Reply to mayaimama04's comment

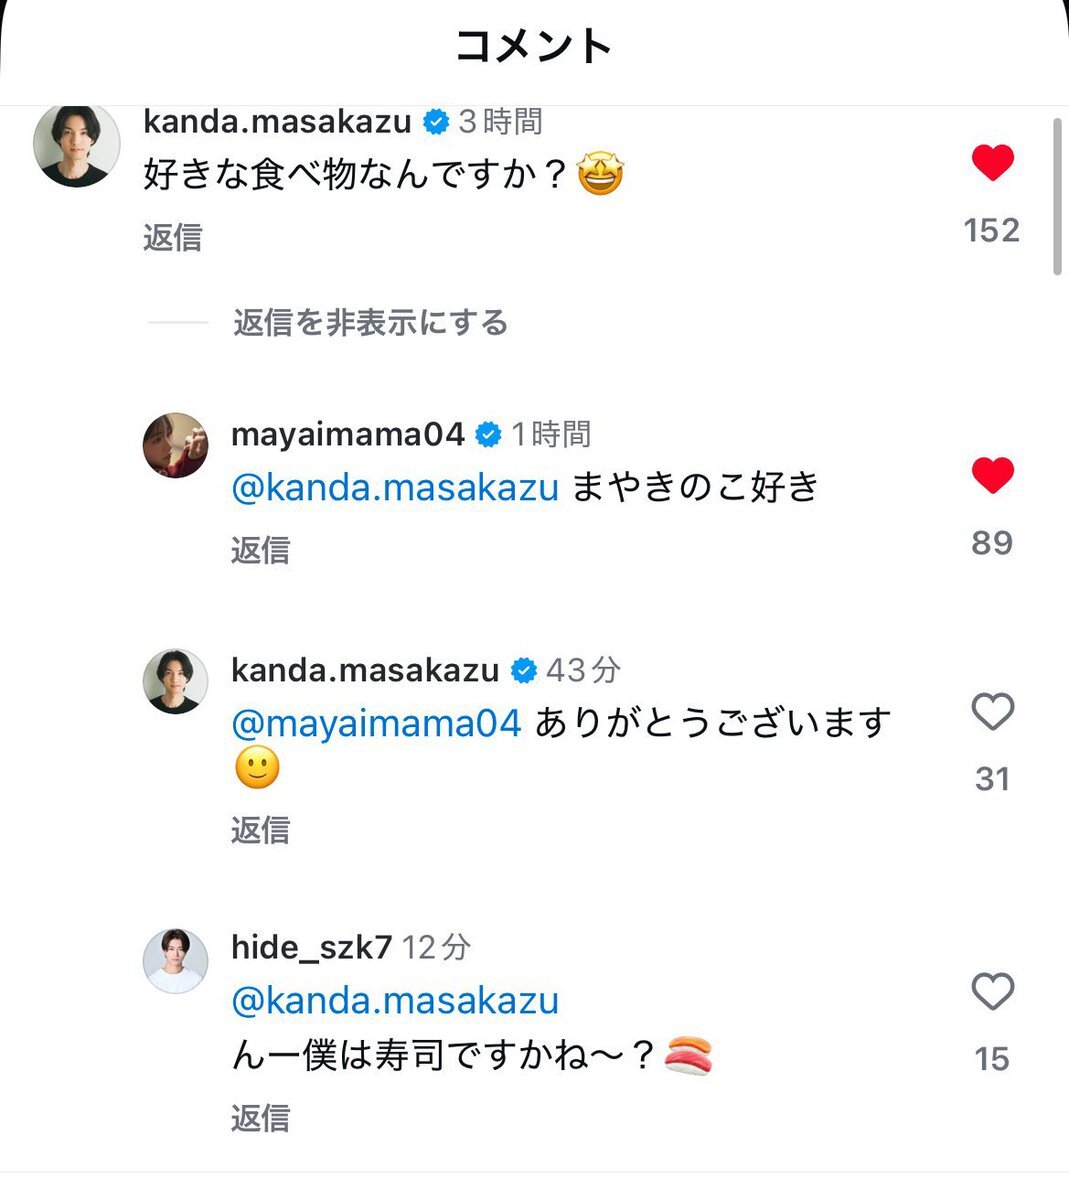tap(260, 550)
